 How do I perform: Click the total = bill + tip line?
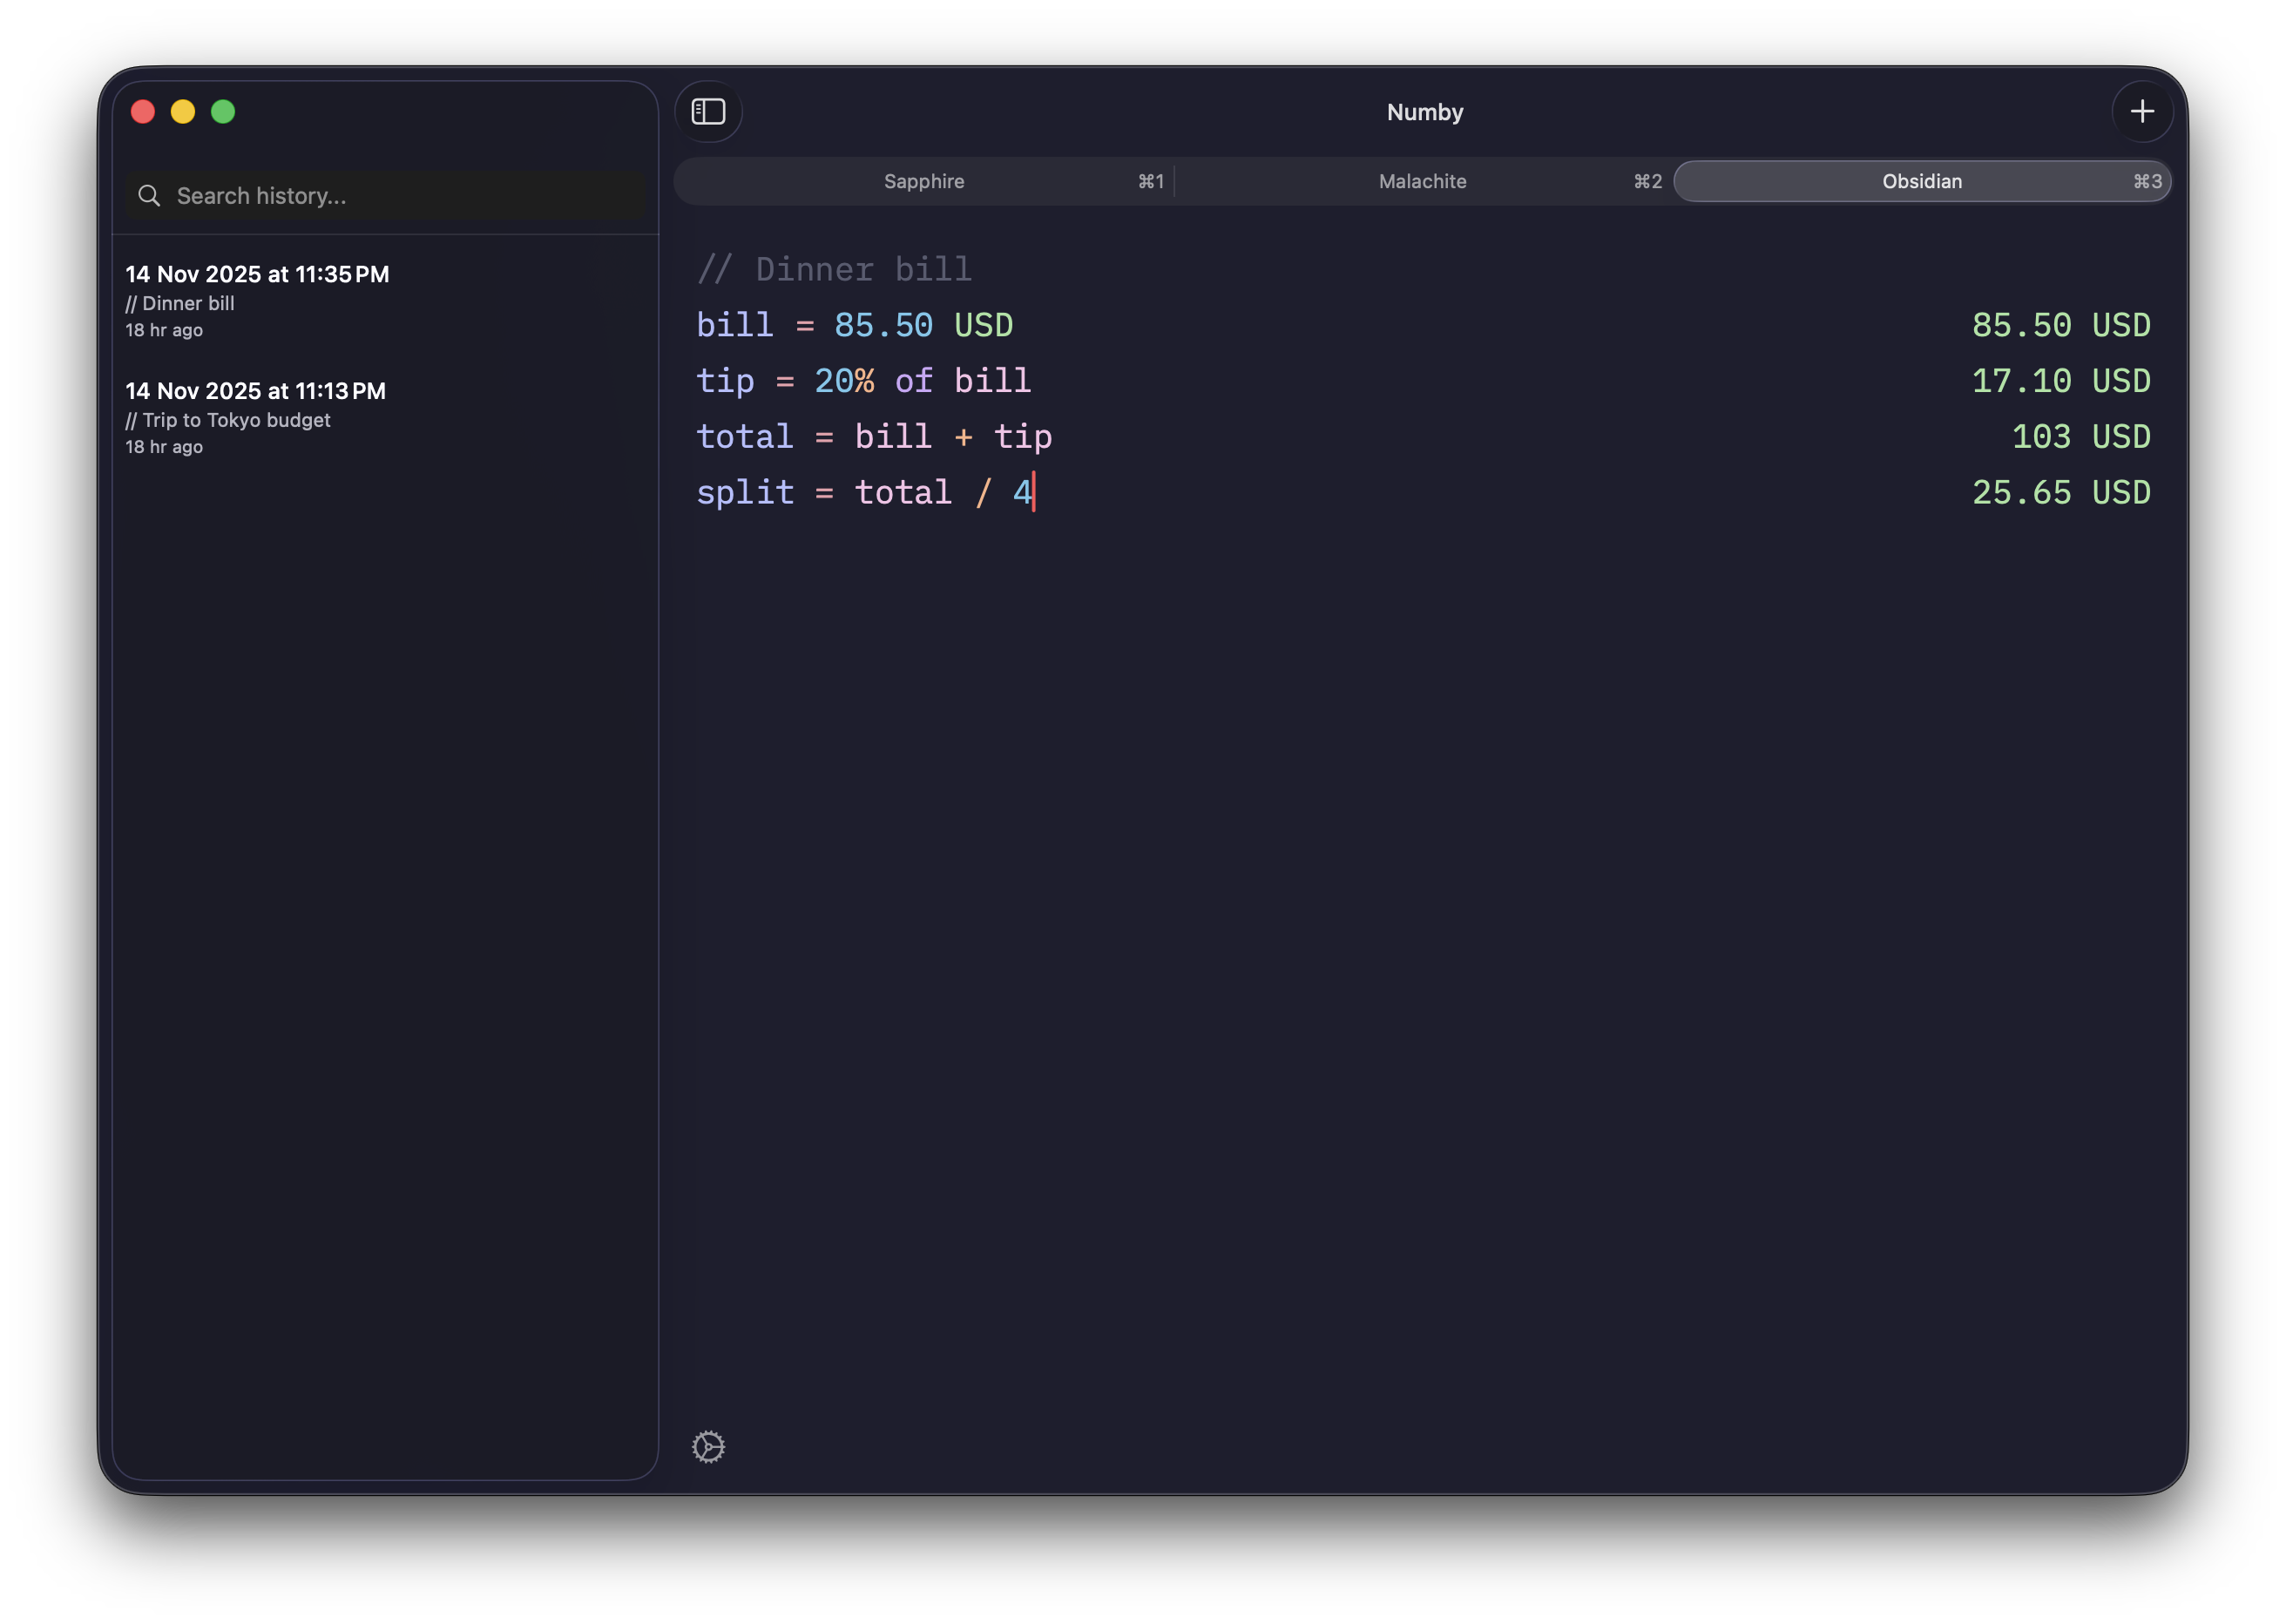coord(874,436)
